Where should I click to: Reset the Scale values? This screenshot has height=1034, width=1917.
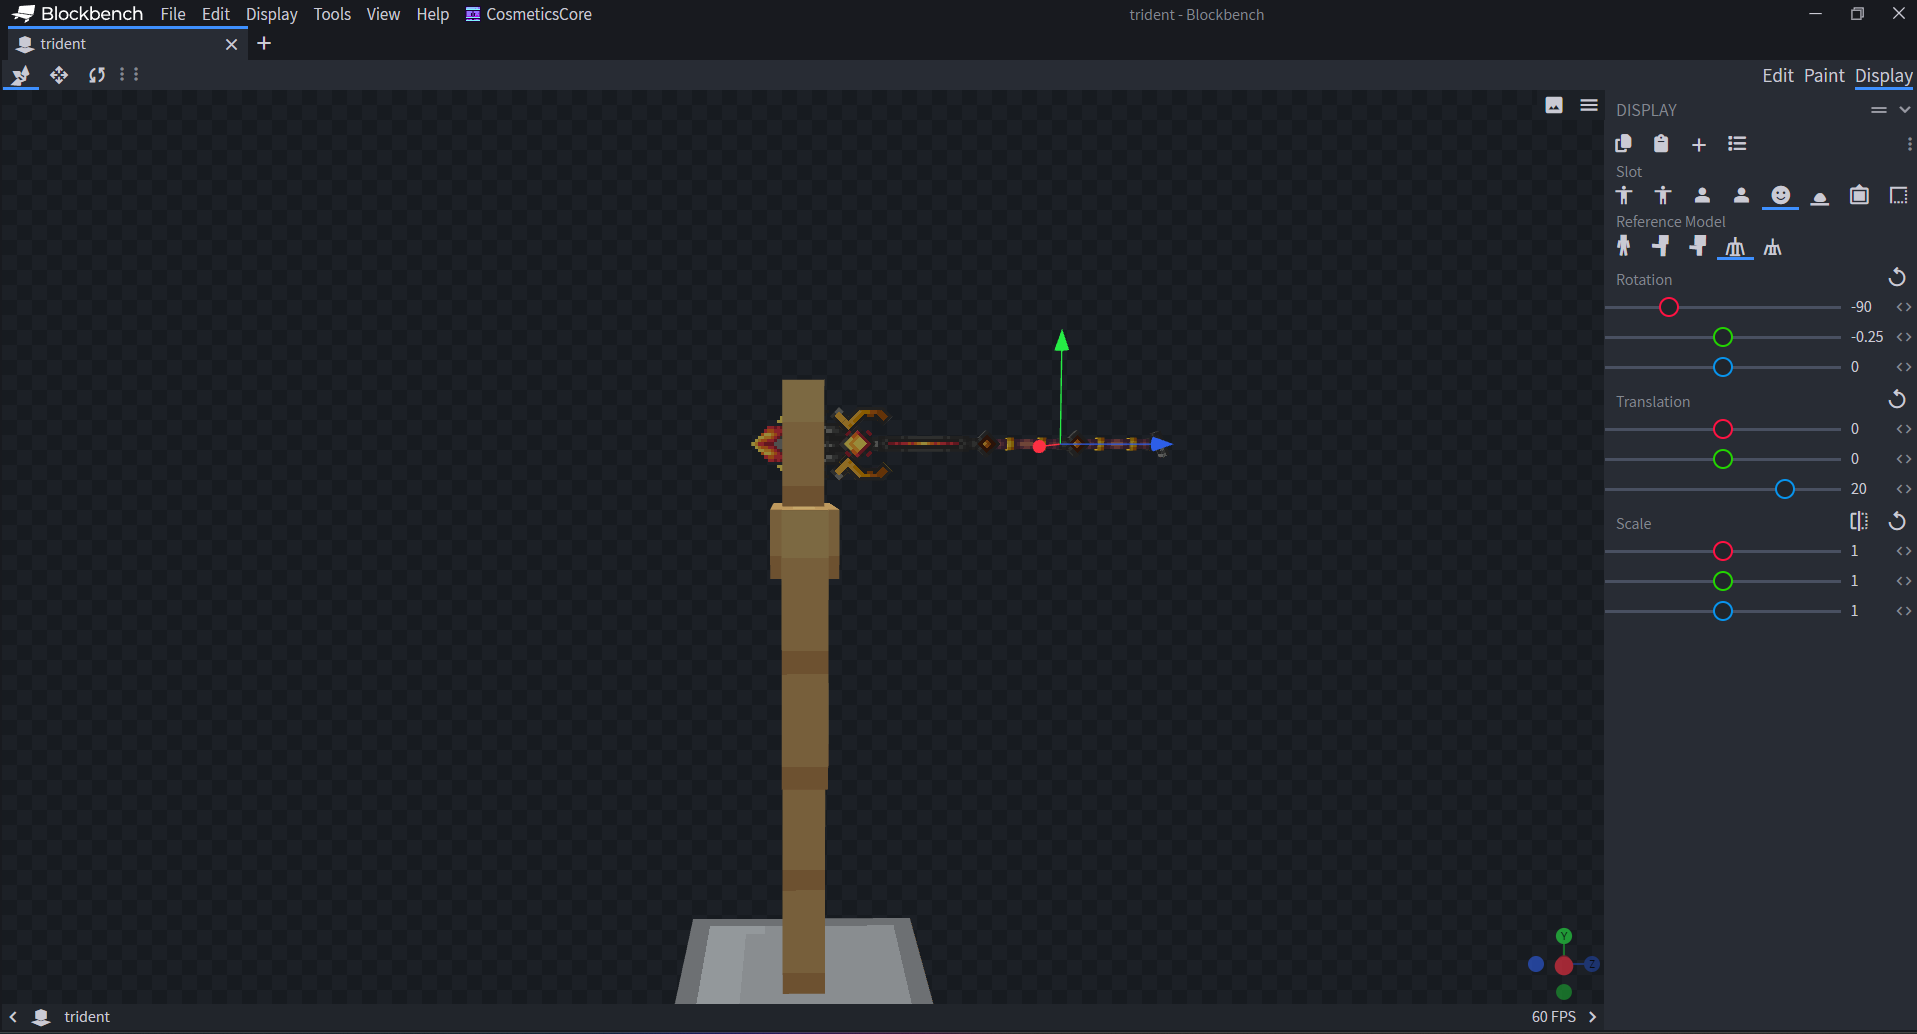(x=1896, y=522)
